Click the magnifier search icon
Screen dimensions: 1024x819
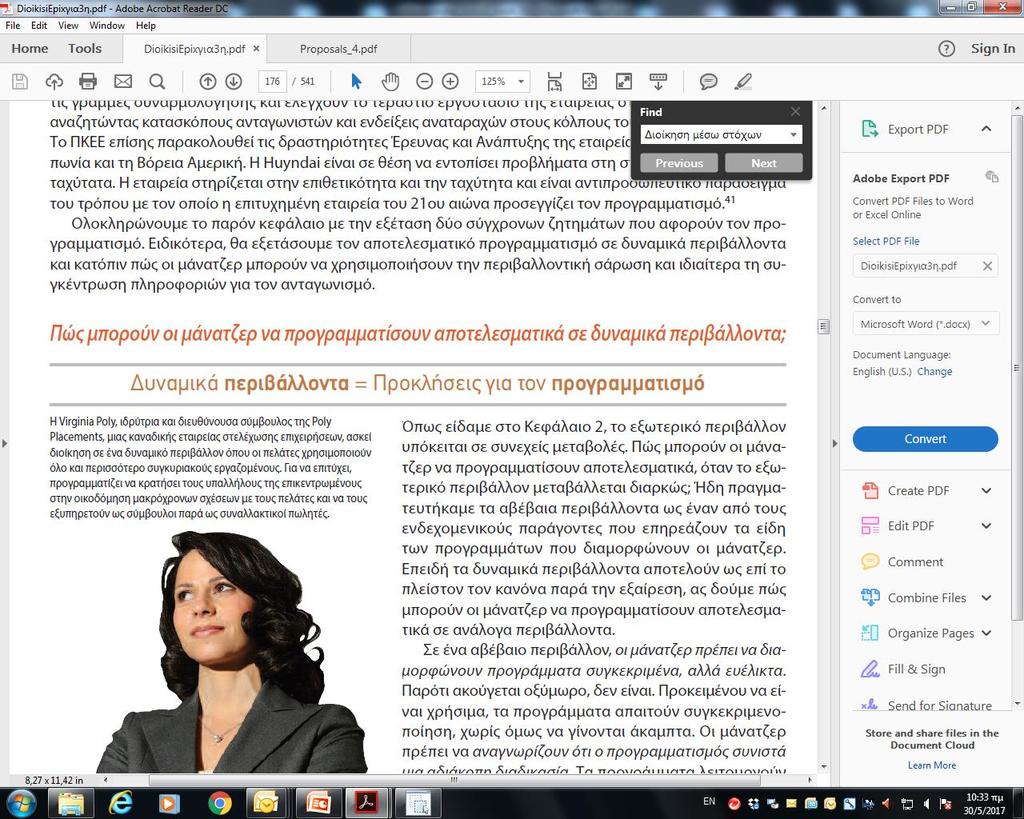(157, 82)
